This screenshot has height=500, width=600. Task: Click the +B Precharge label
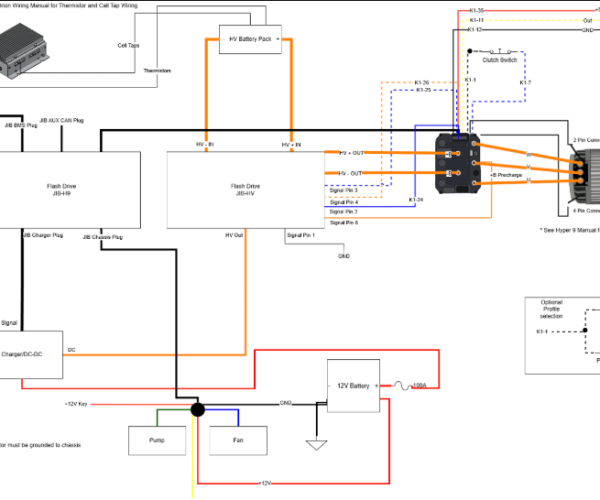[x=507, y=174]
